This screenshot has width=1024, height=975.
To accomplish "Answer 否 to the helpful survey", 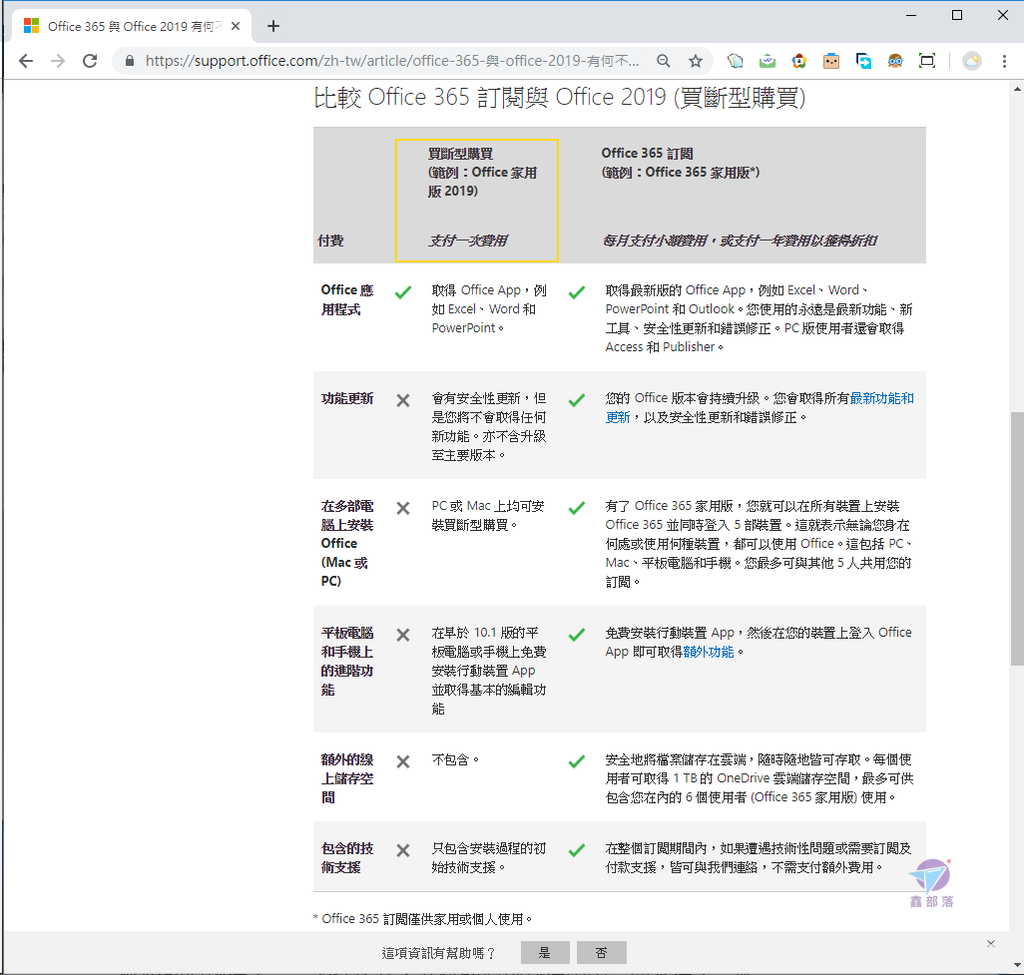I will [x=601, y=952].
